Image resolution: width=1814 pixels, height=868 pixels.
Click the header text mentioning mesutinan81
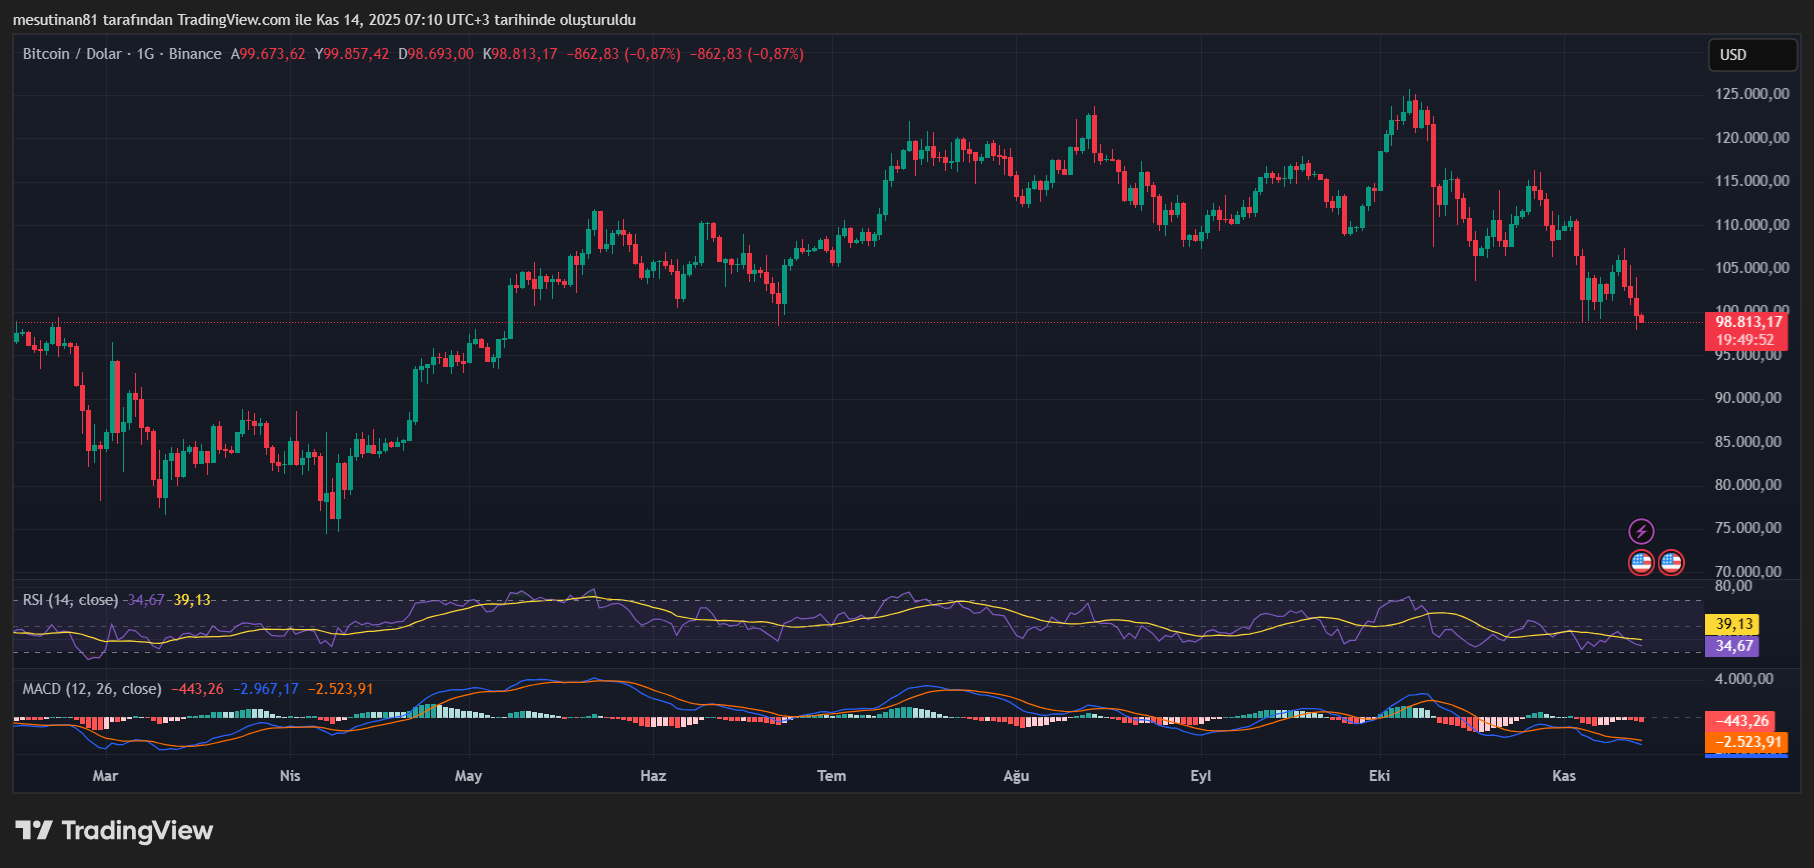click(324, 20)
